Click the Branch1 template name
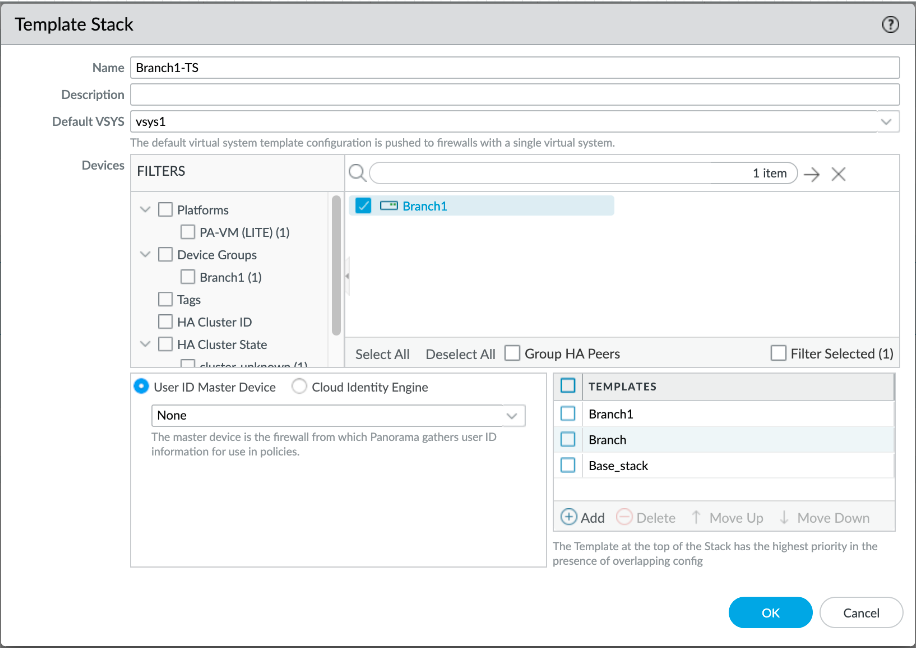The width and height of the screenshot is (916, 648). coord(610,414)
